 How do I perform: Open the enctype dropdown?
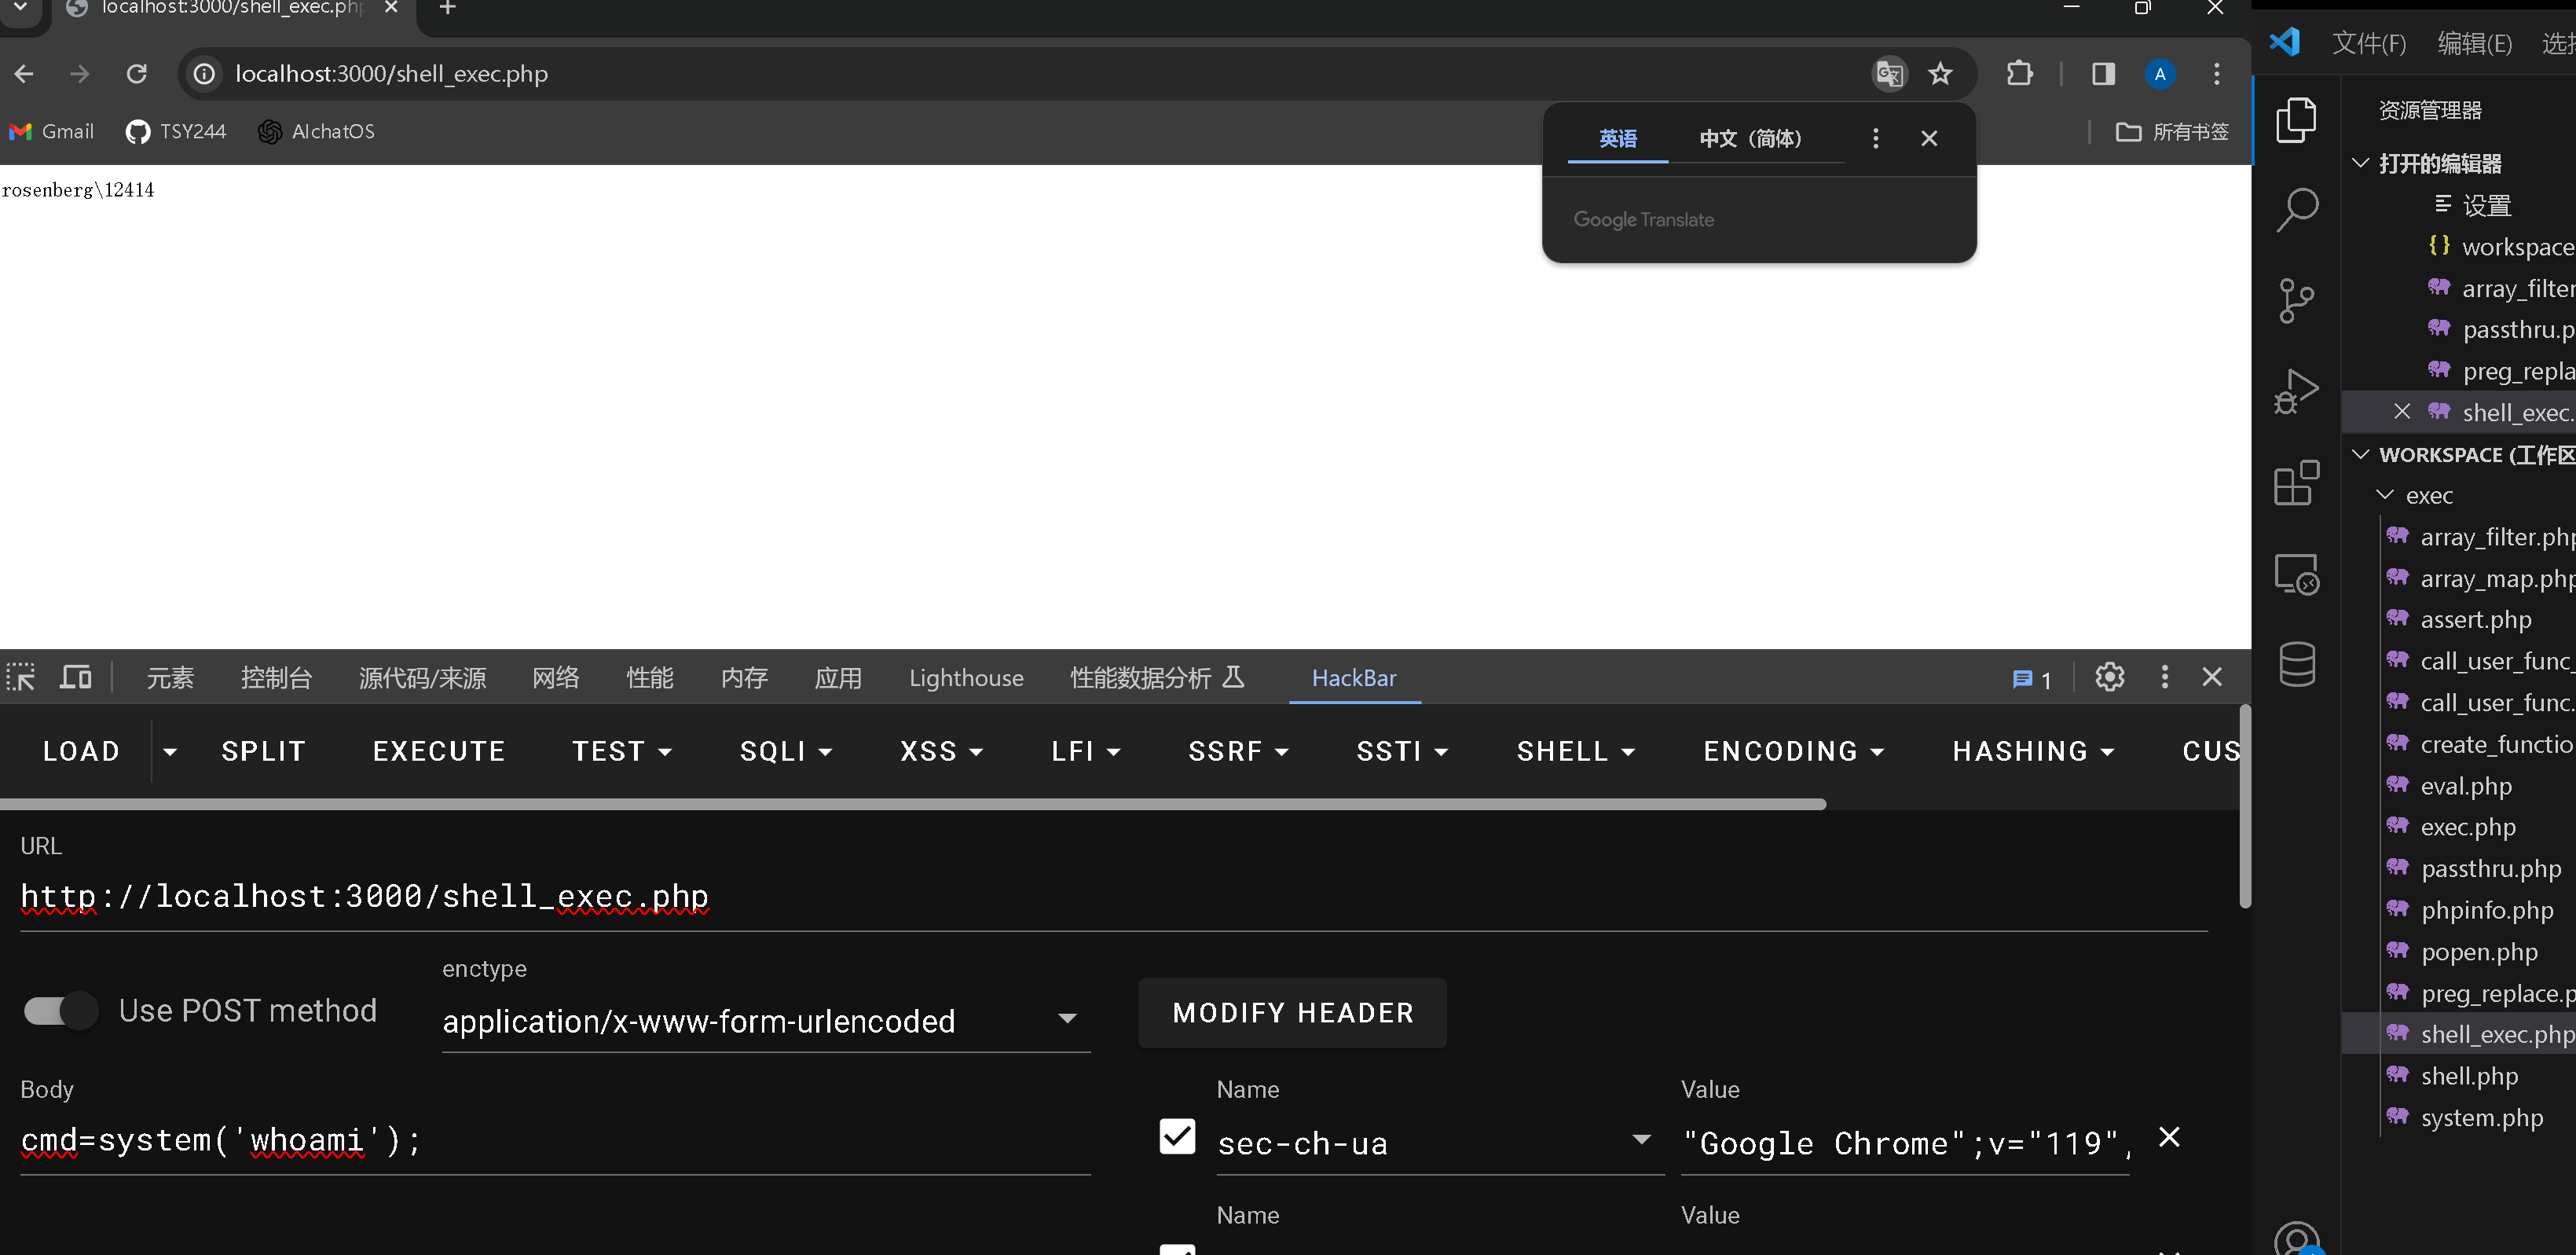765,1021
